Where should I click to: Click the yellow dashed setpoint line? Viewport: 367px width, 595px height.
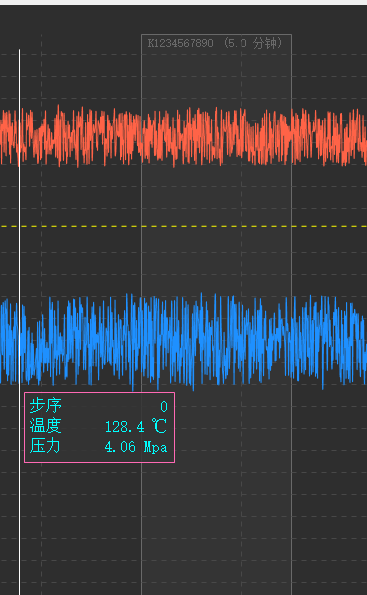coord(183,226)
